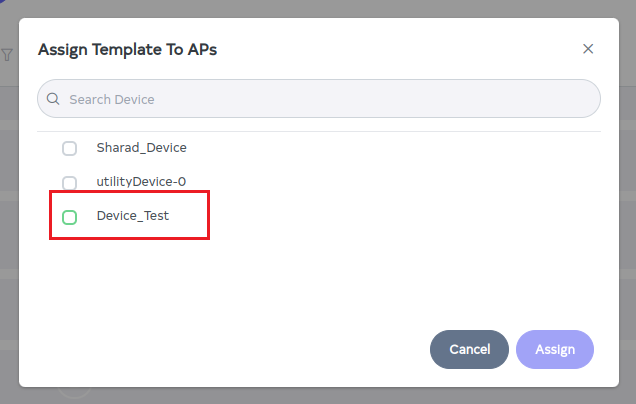Click the divider line under the search bar

320,131
